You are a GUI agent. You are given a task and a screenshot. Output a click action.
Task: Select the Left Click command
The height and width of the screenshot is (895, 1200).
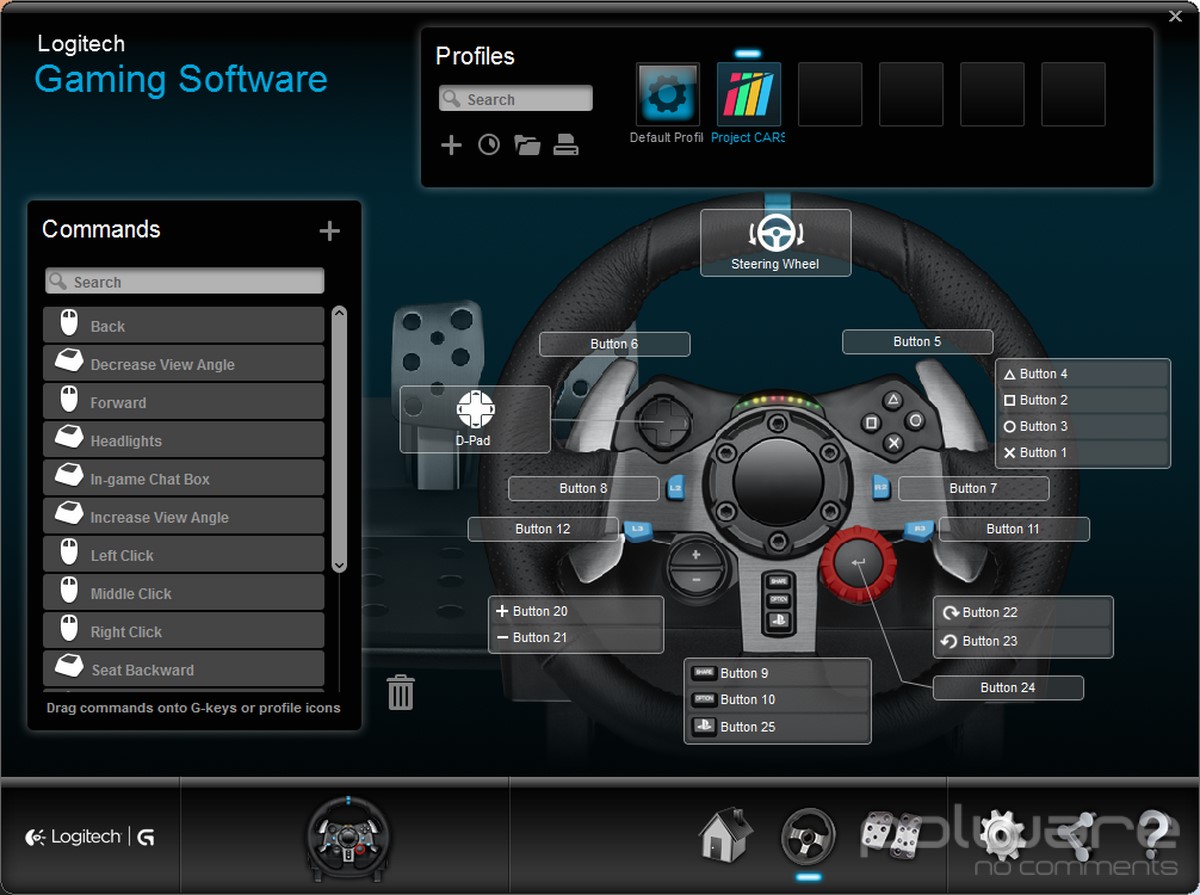point(184,555)
